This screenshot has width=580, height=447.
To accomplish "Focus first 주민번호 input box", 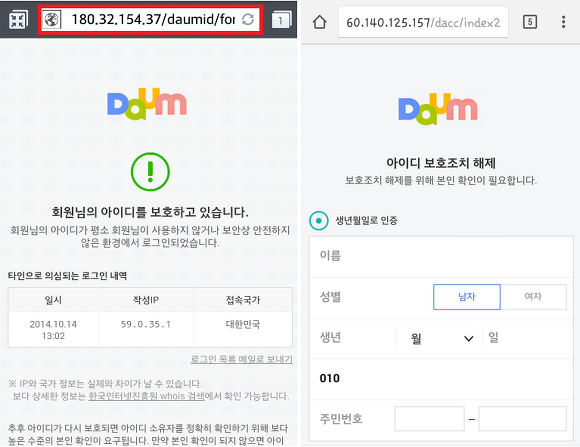I will [x=429, y=419].
